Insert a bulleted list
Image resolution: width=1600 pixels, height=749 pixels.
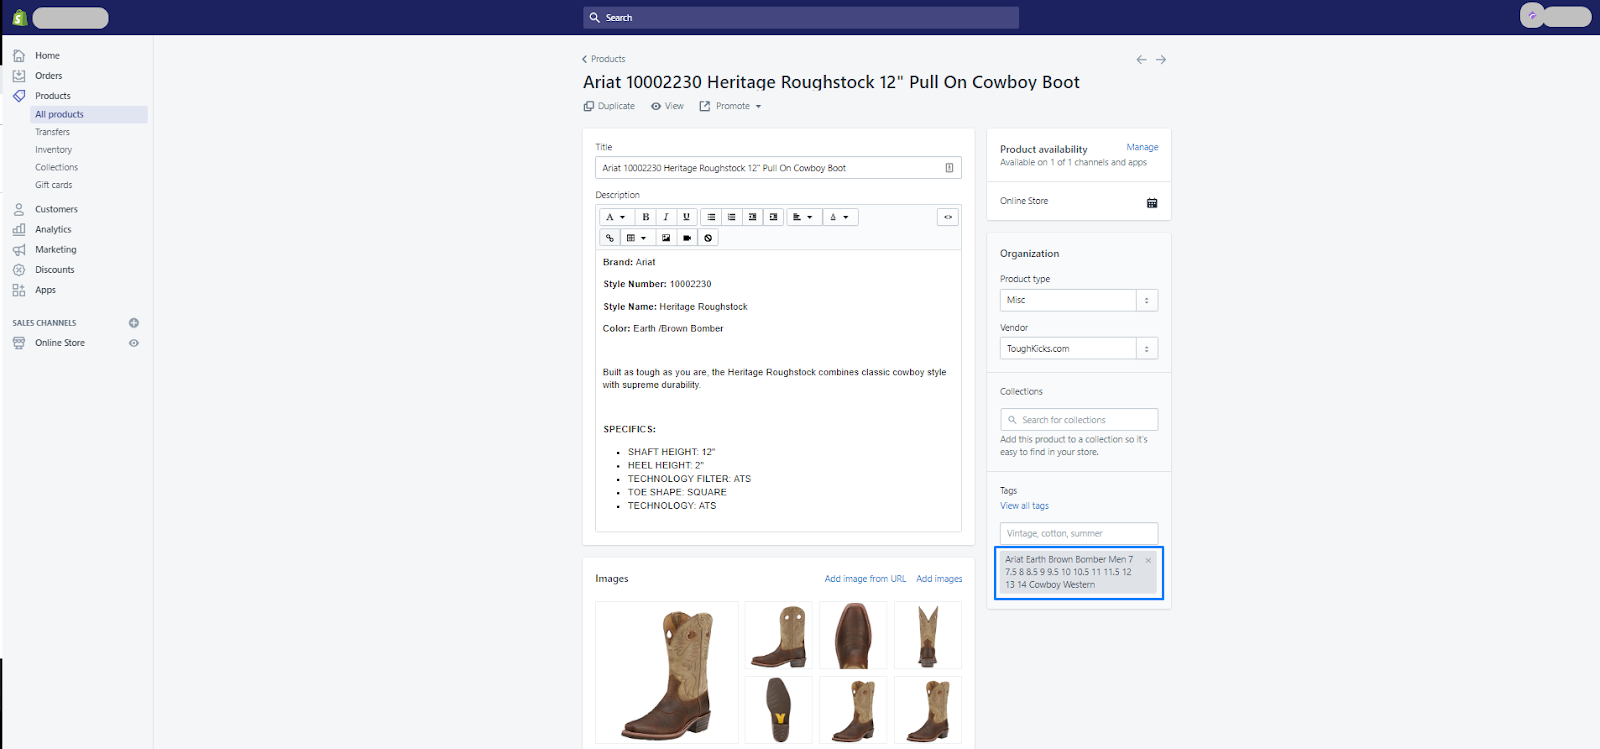point(711,217)
